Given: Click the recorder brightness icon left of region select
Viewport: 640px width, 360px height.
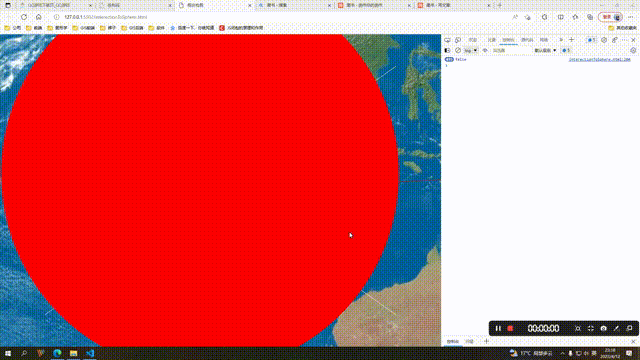Looking at the screenshot, I should (x=578, y=329).
